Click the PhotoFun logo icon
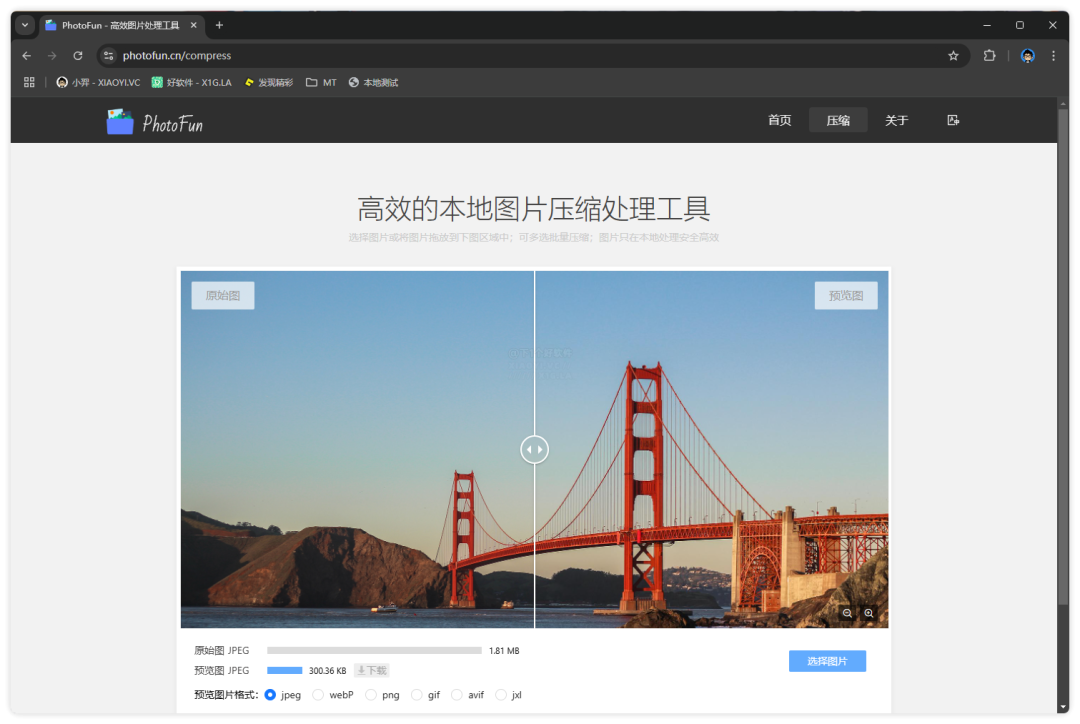Screen dimensions: 1080x724 (x=120, y=122)
